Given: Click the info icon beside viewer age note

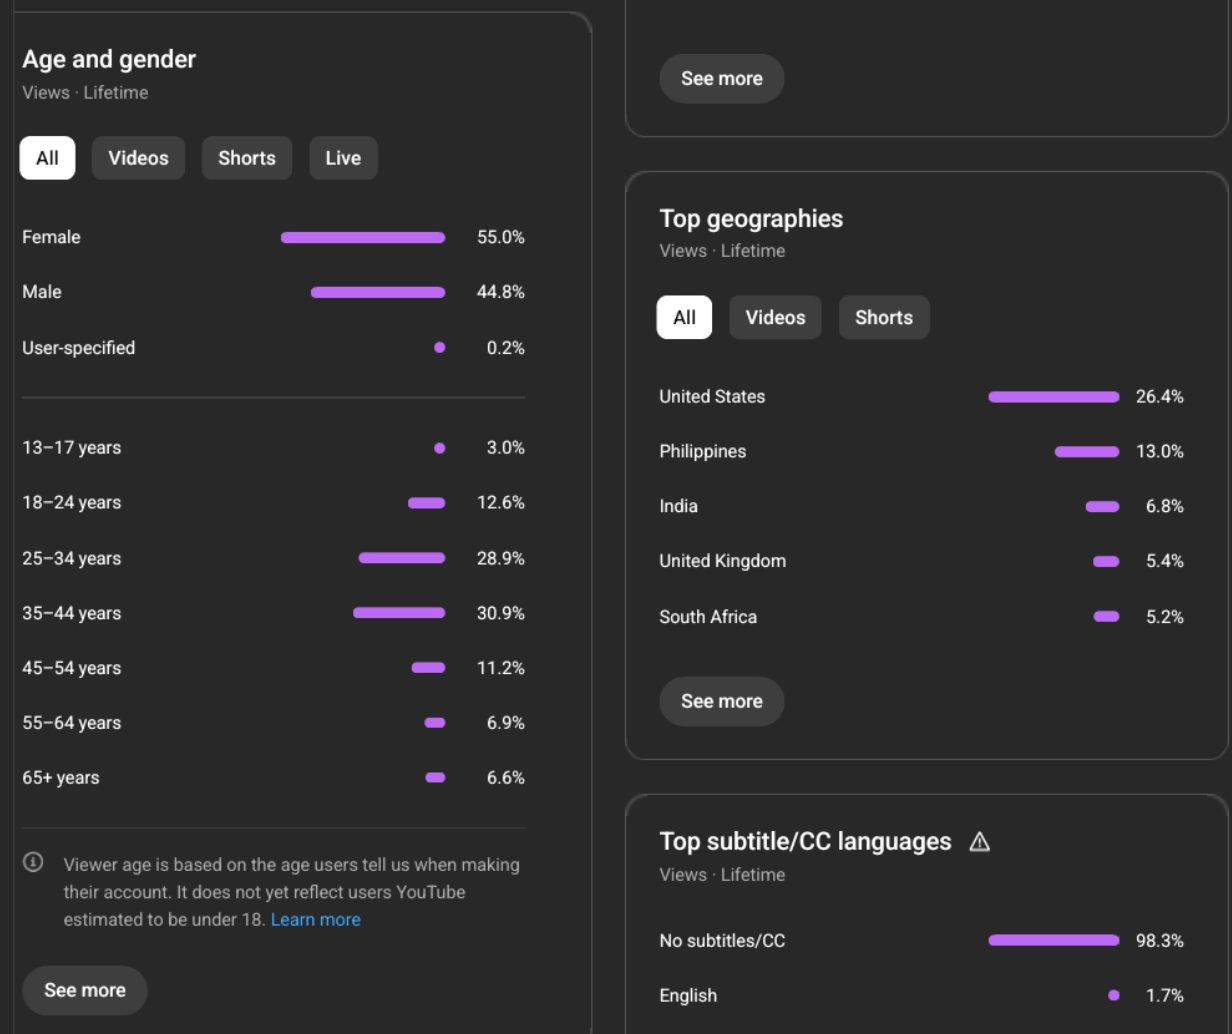Looking at the screenshot, I should point(33,862).
